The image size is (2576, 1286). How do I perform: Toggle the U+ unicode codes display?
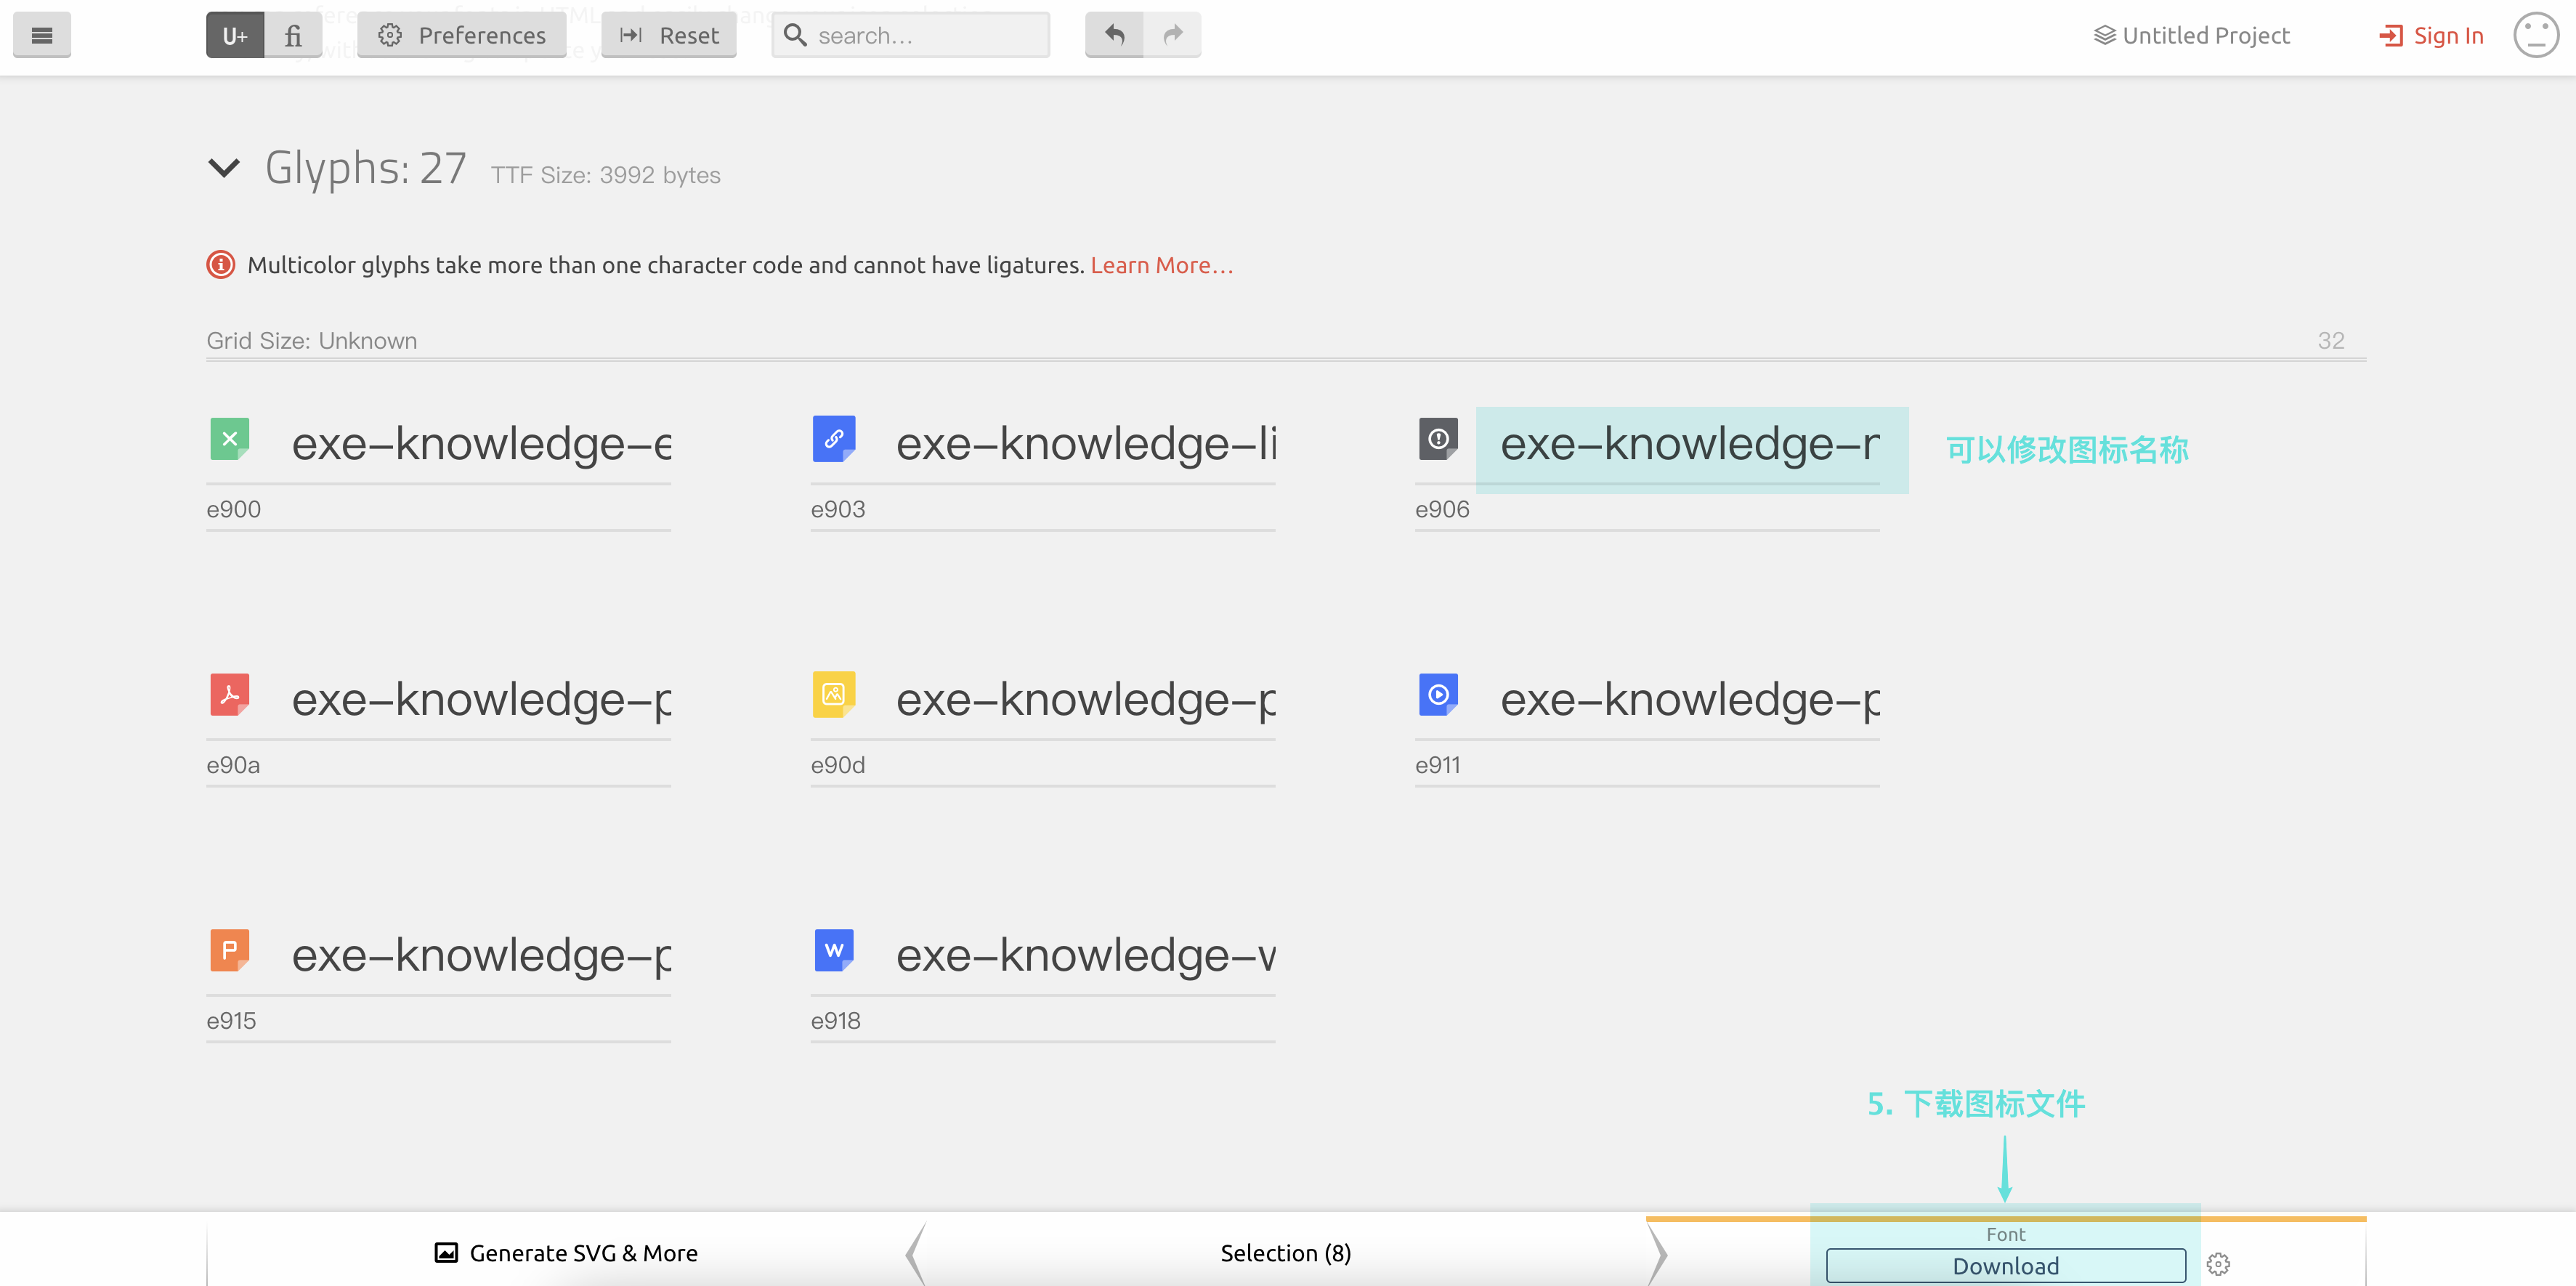coord(235,36)
